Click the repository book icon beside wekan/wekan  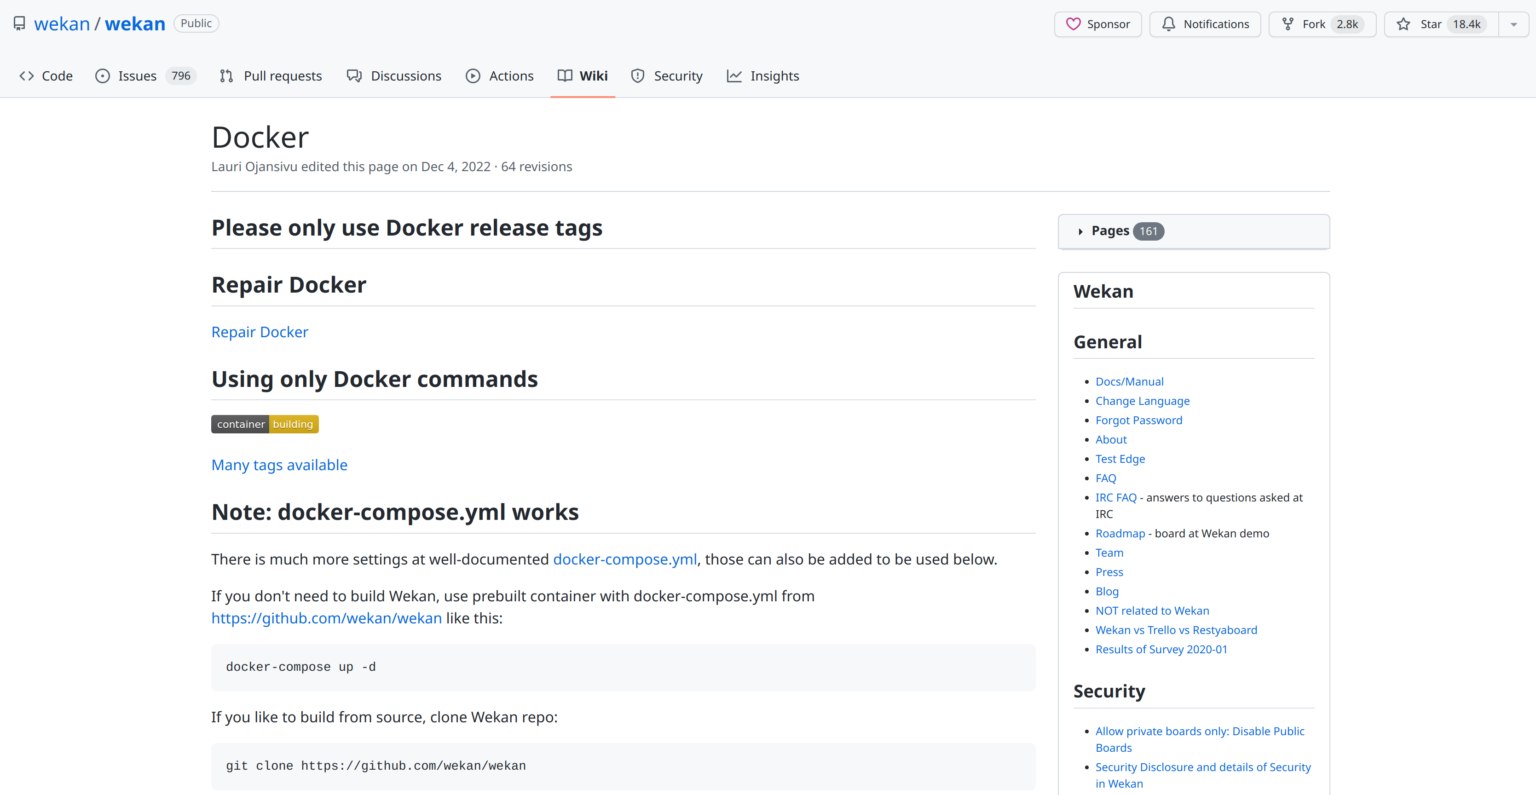coord(18,23)
